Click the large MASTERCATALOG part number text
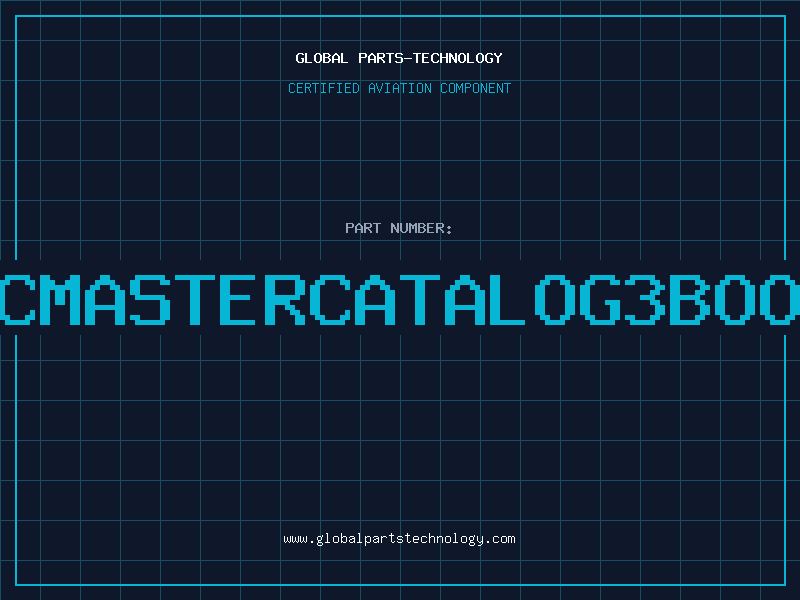800x600 pixels. (400, 300)
